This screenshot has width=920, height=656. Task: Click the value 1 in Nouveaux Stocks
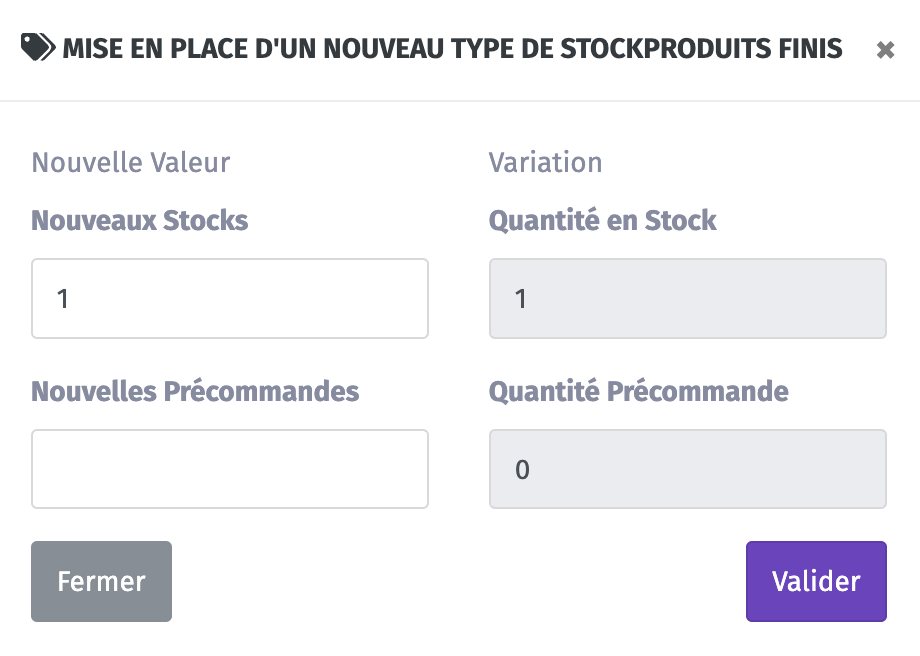(x=63, y=299)
